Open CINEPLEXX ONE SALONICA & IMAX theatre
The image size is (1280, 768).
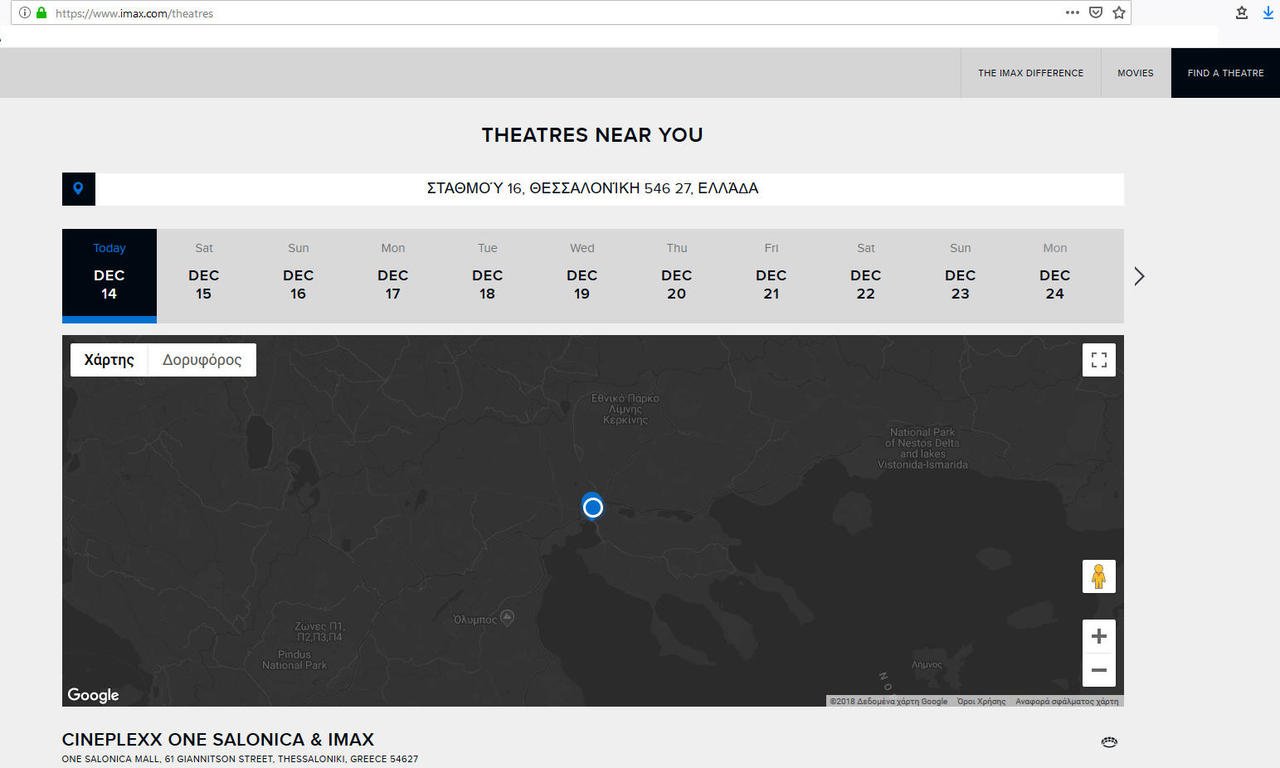(218, 739)
